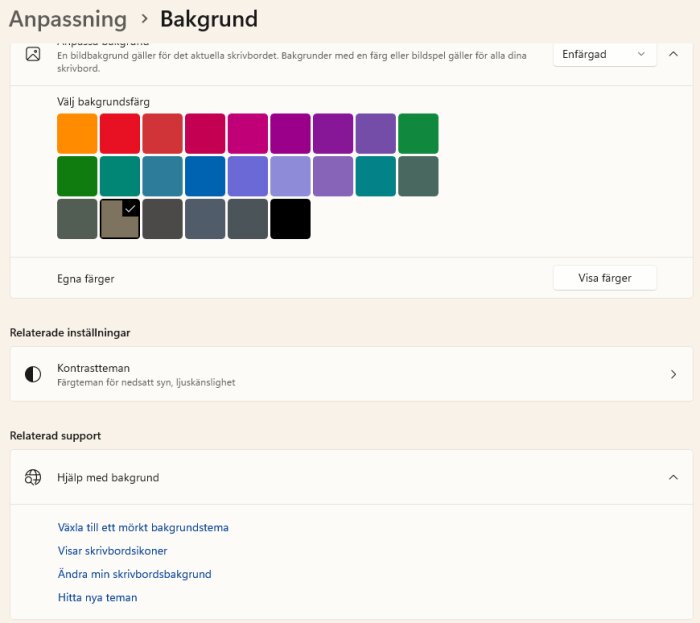This screenshot has width=700, height=623.
Task: Open the Enfärgad background type dropdown
Action: pyautogui.click(x=604, y=54)
